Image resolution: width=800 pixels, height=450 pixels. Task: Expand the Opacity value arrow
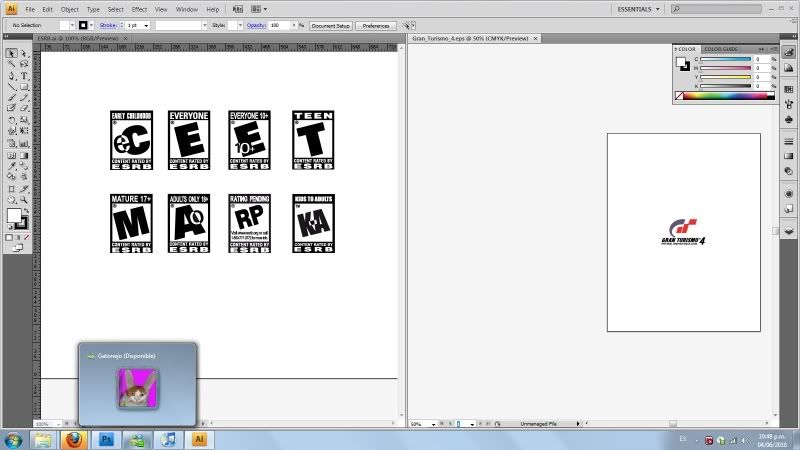click(x=293, y=25)
